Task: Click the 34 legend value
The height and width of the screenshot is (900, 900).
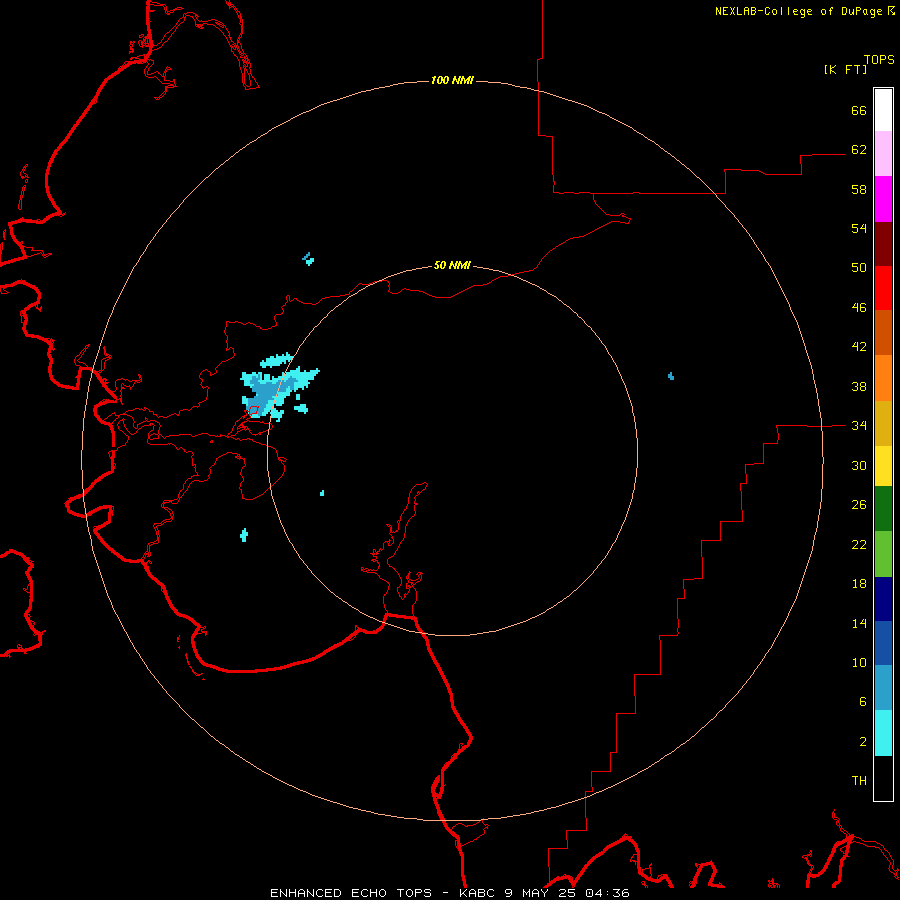Action: tap(859, 425)
